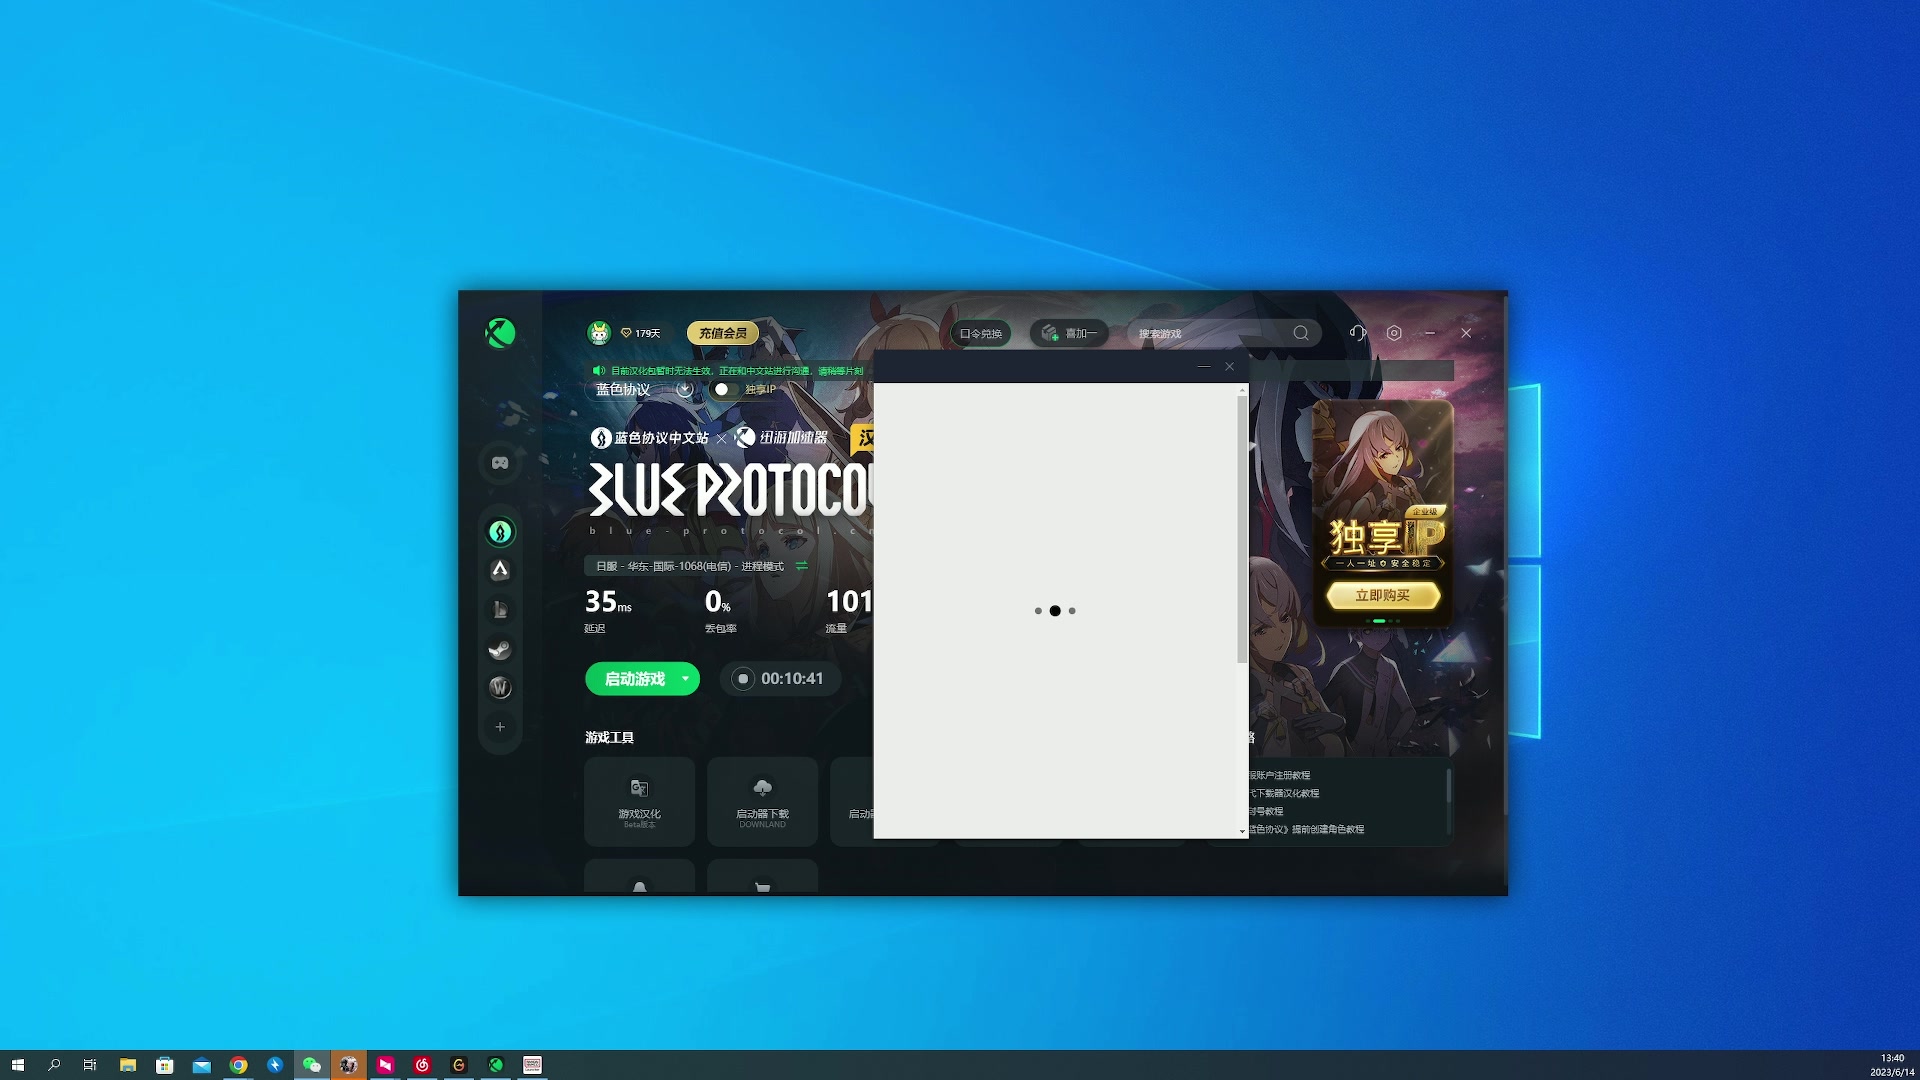Click the Xunyou accelerator logo at top-left

[500, 332]
